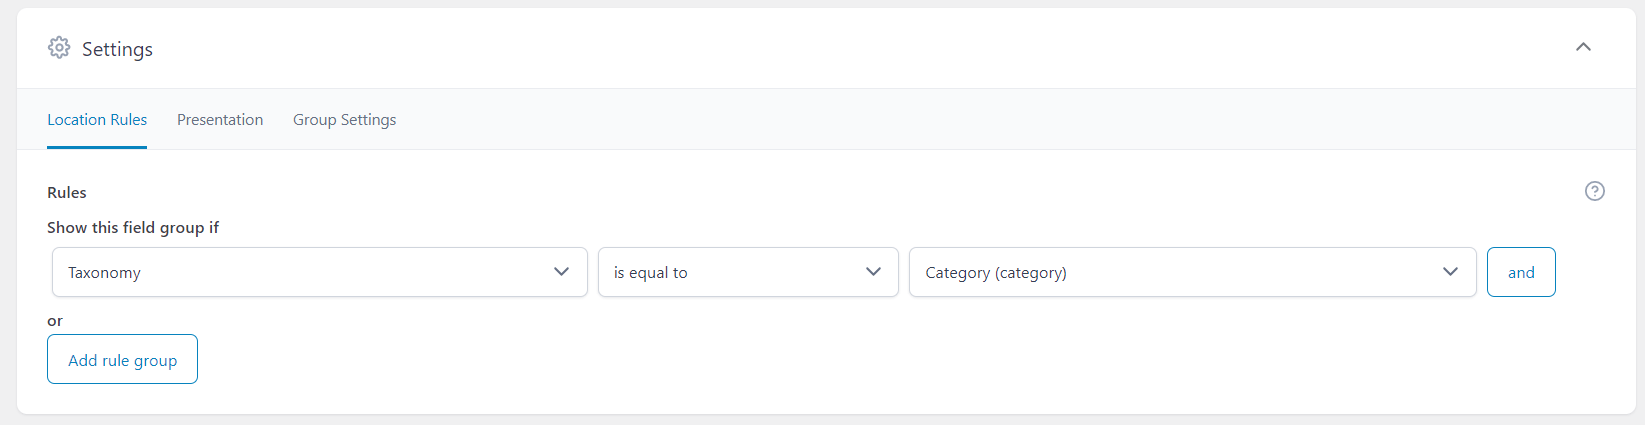This screenshot has width=1645, height=425.
Task: Click the Settings heading text
Action: (x=117, y=49)
